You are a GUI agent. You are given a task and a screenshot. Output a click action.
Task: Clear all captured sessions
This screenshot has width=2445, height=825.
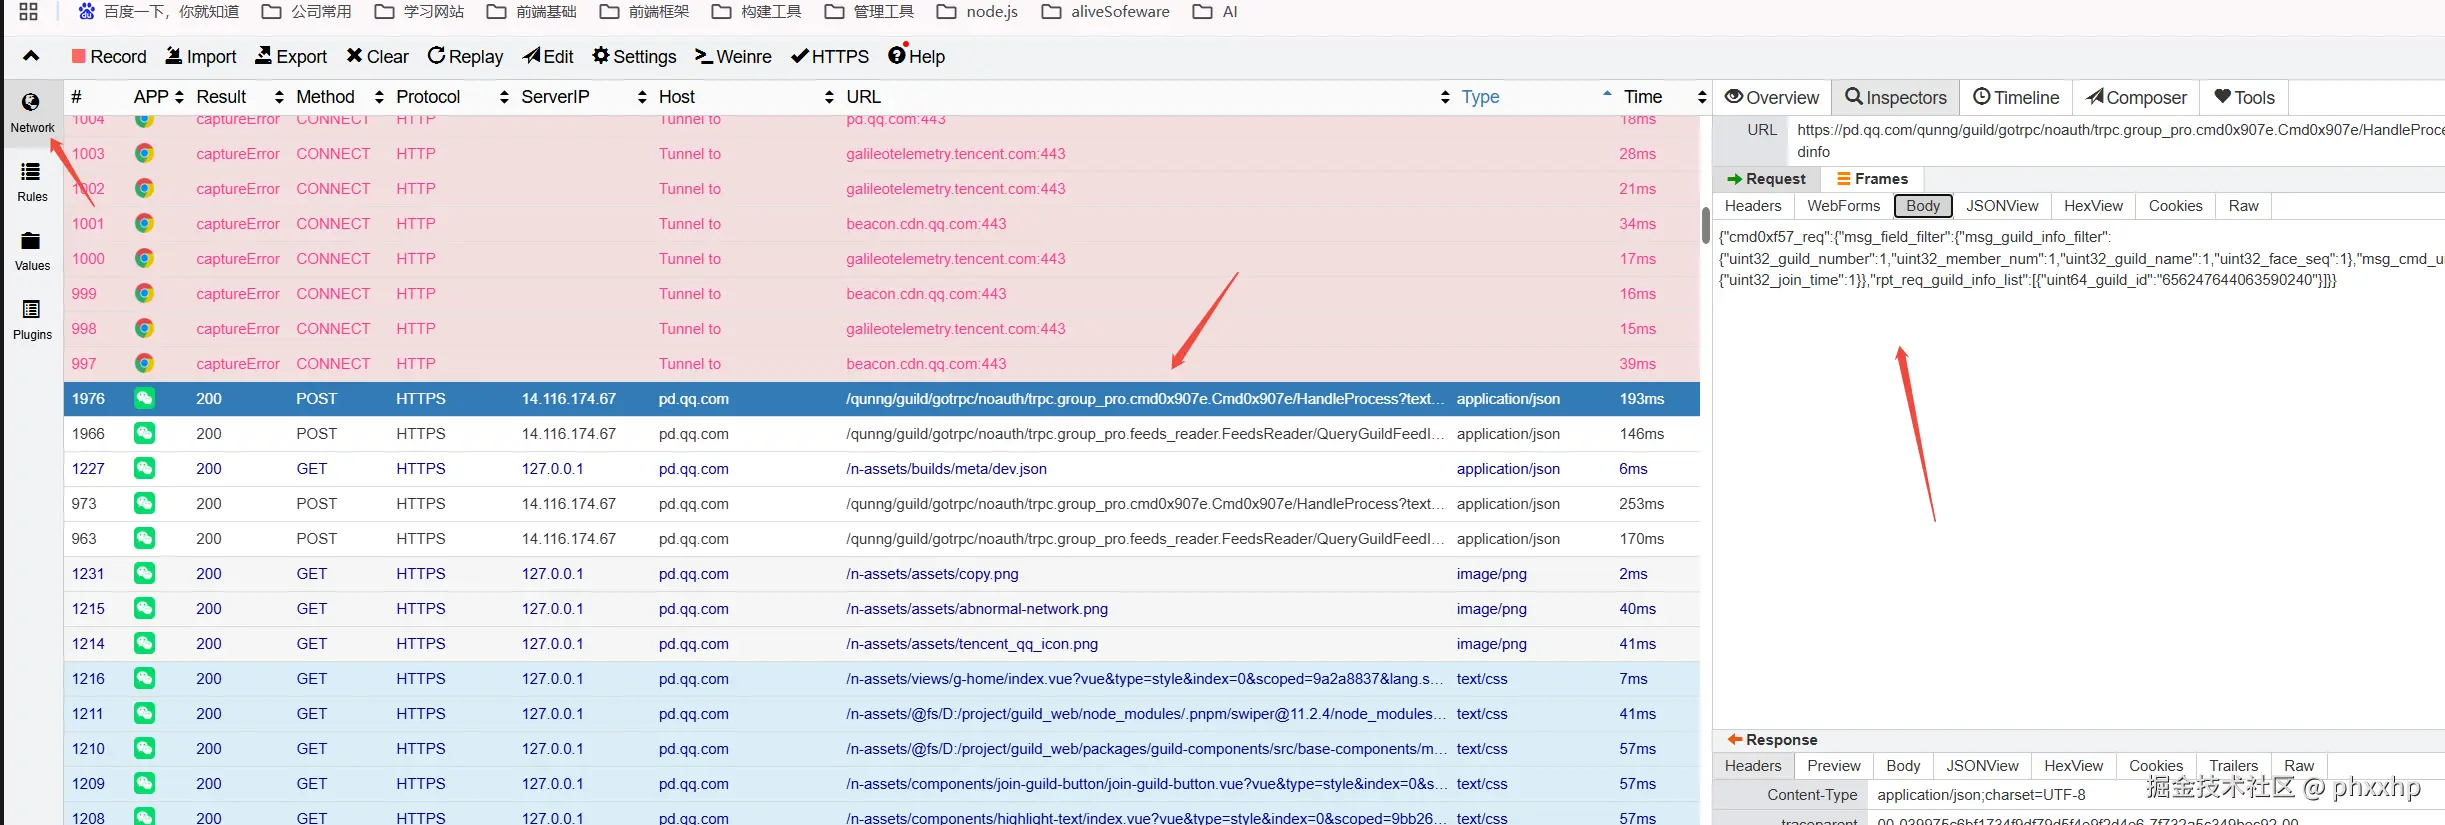[377, 57]
